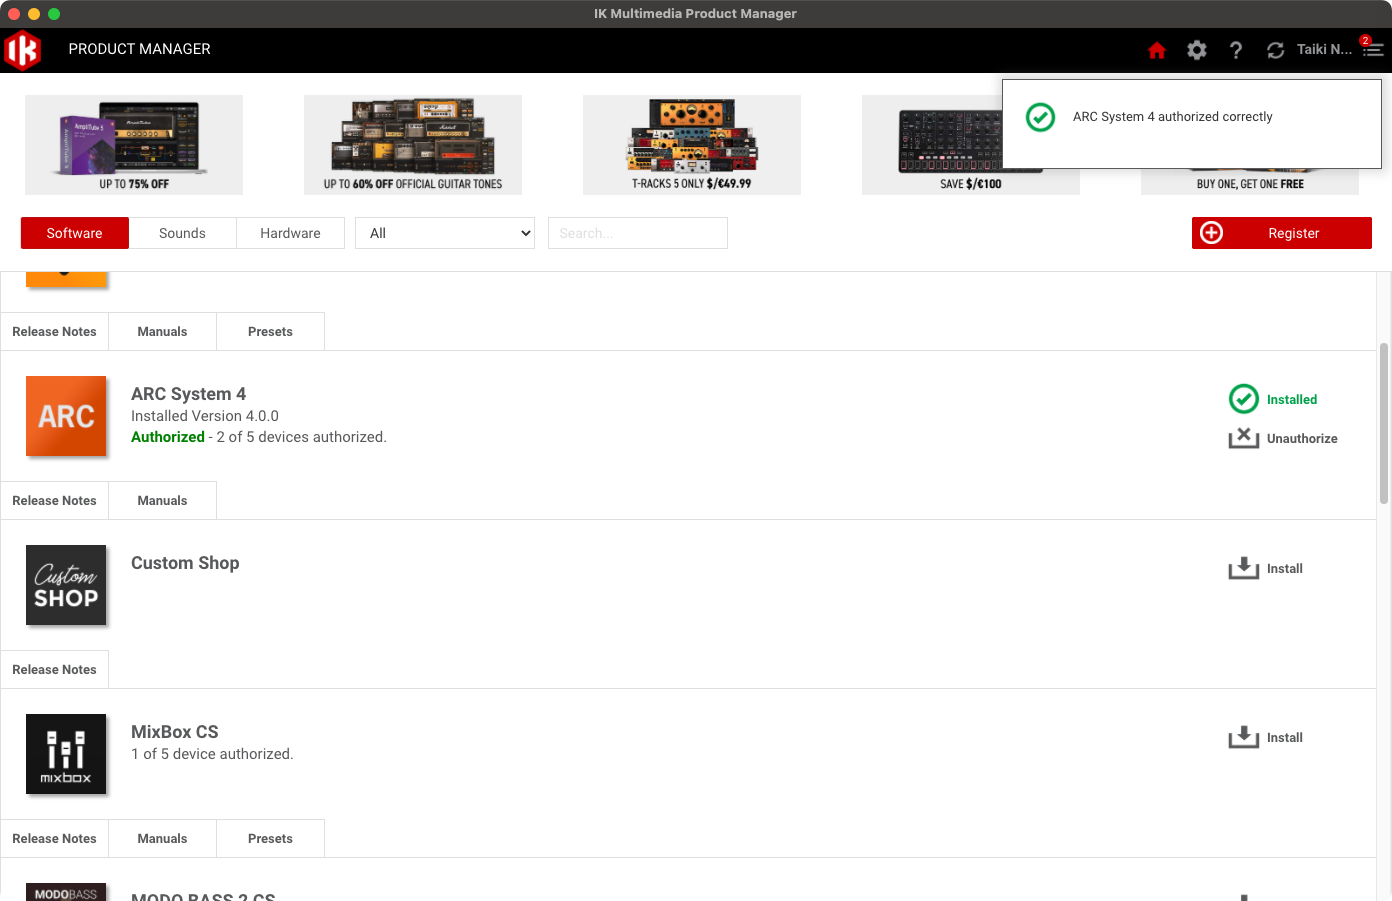Open the Taiki N... user account menu
The image size is (1392, 901).
[x=1324, y=49]
